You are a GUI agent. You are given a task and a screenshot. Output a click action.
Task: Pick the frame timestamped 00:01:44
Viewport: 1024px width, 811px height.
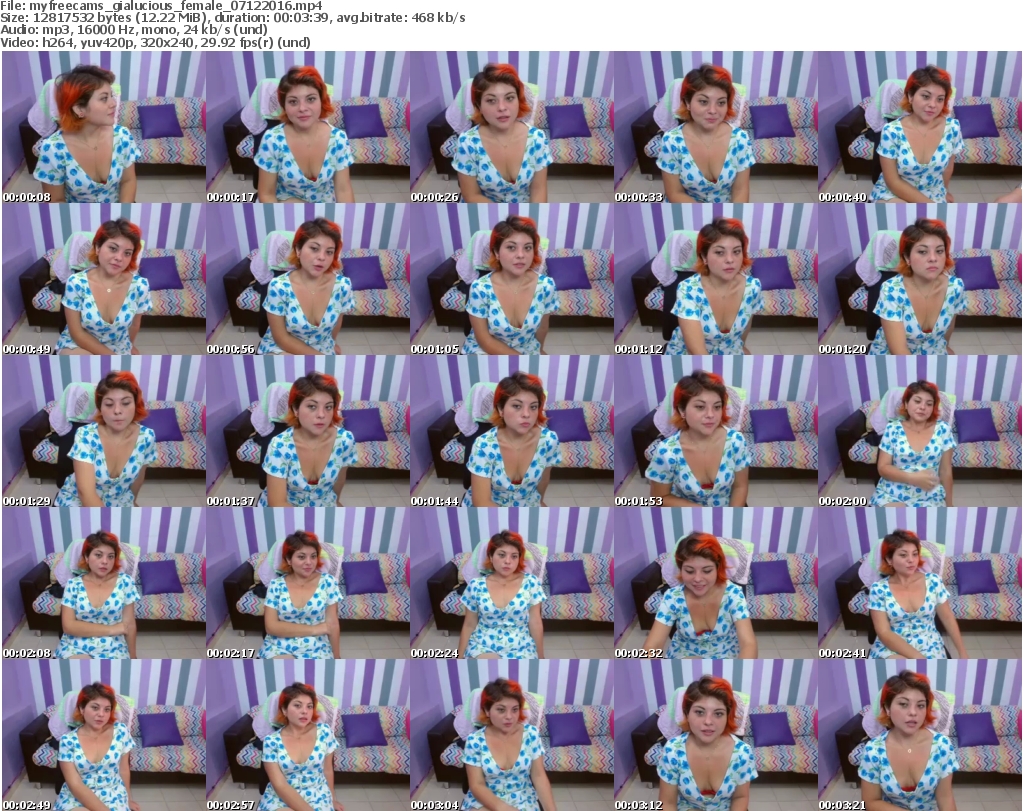(x=512, y=432)
